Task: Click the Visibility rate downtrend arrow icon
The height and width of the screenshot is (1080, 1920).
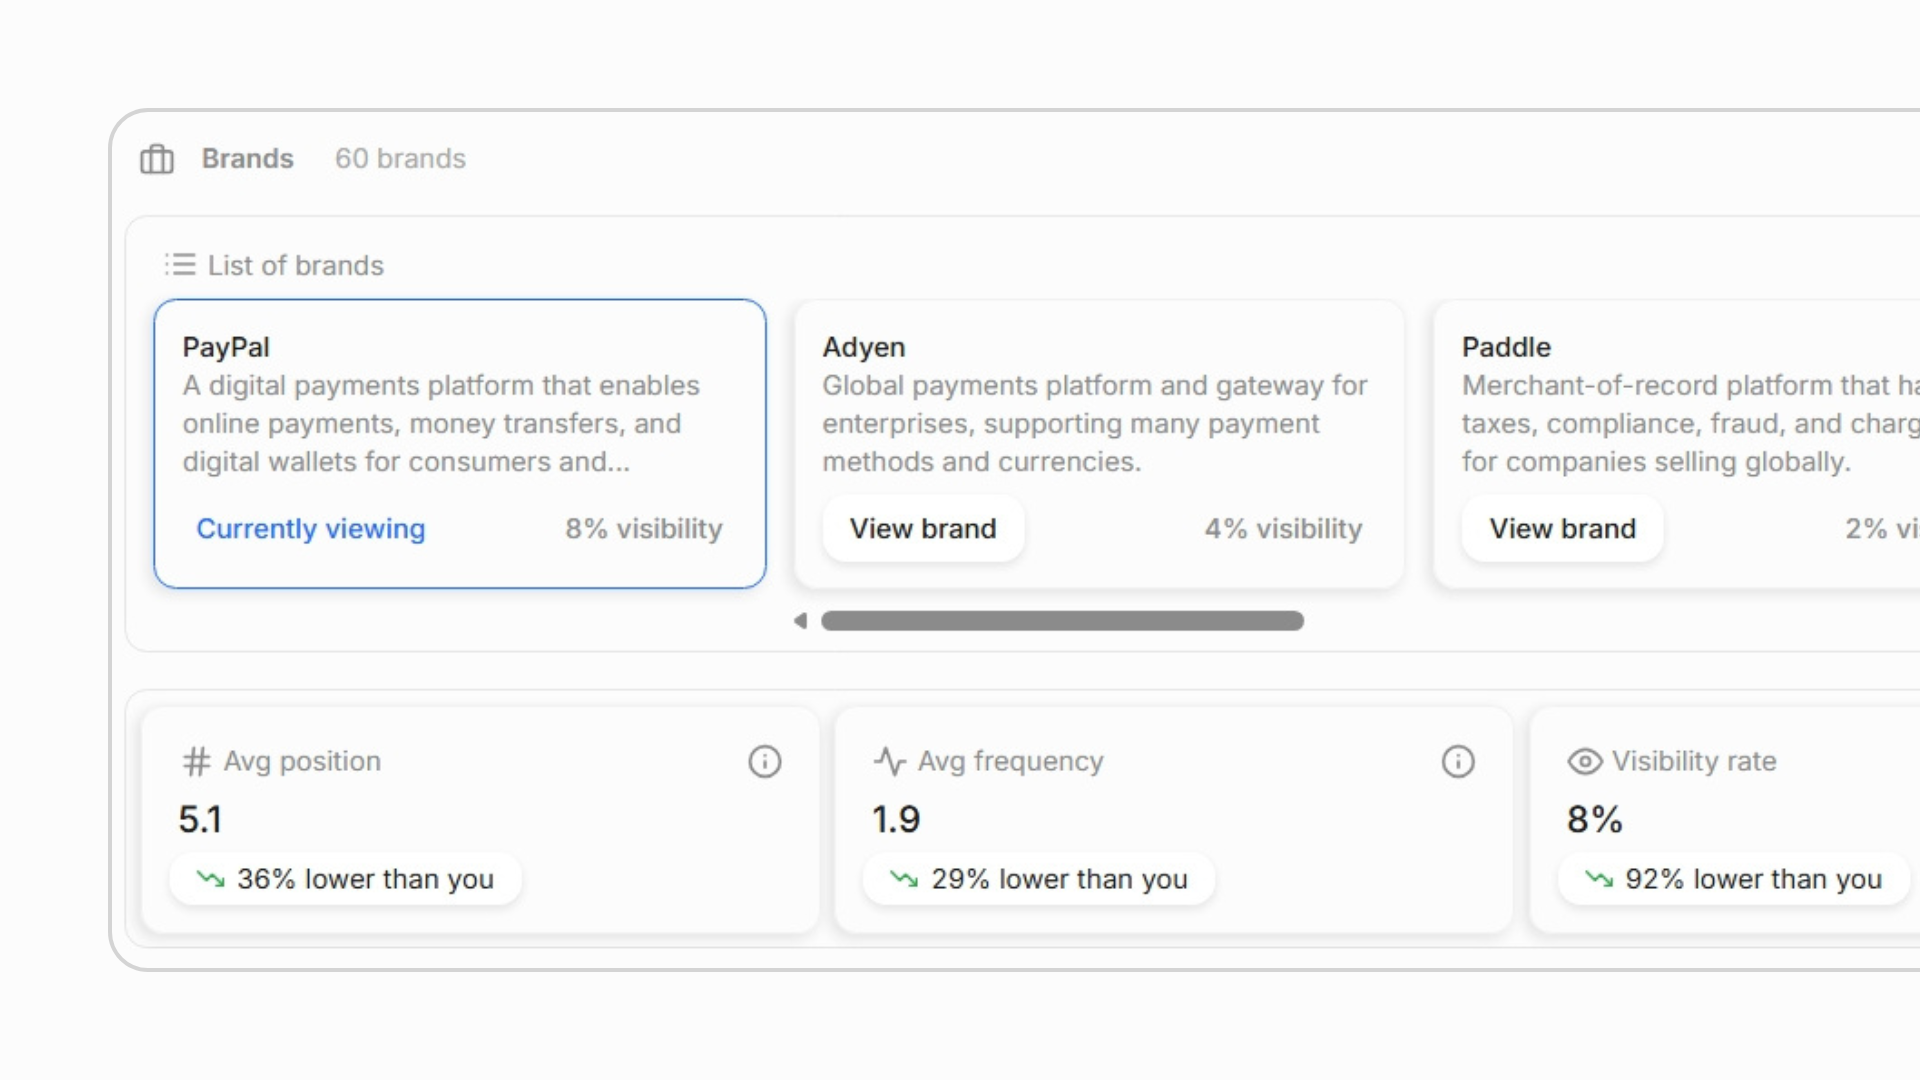Action: 1599,879
